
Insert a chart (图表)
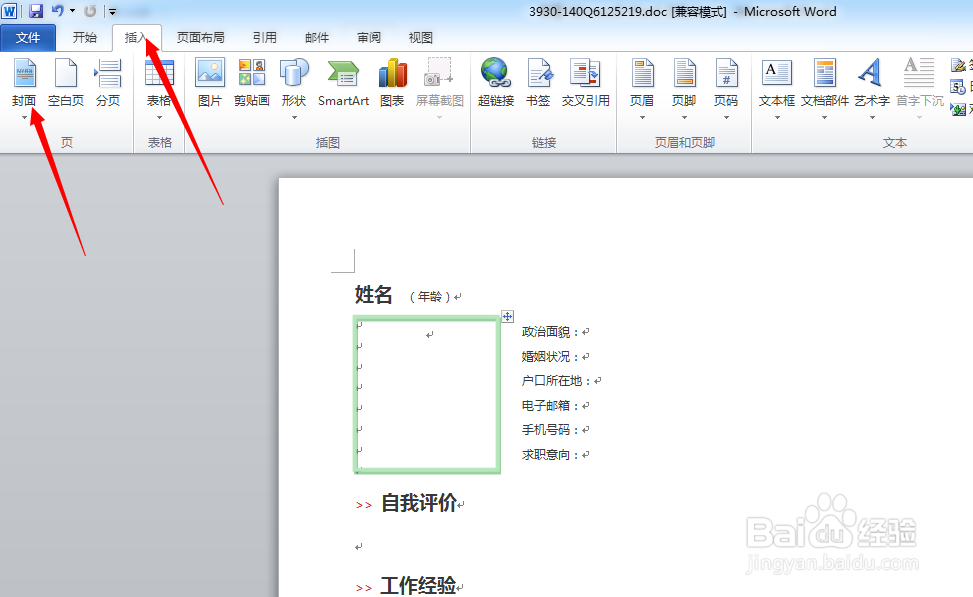tap(392, 83)
